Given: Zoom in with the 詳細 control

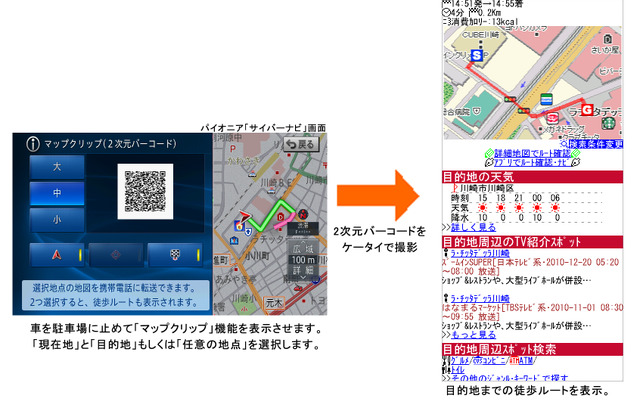Looking at the screenshot, I should tap(303, 270).
